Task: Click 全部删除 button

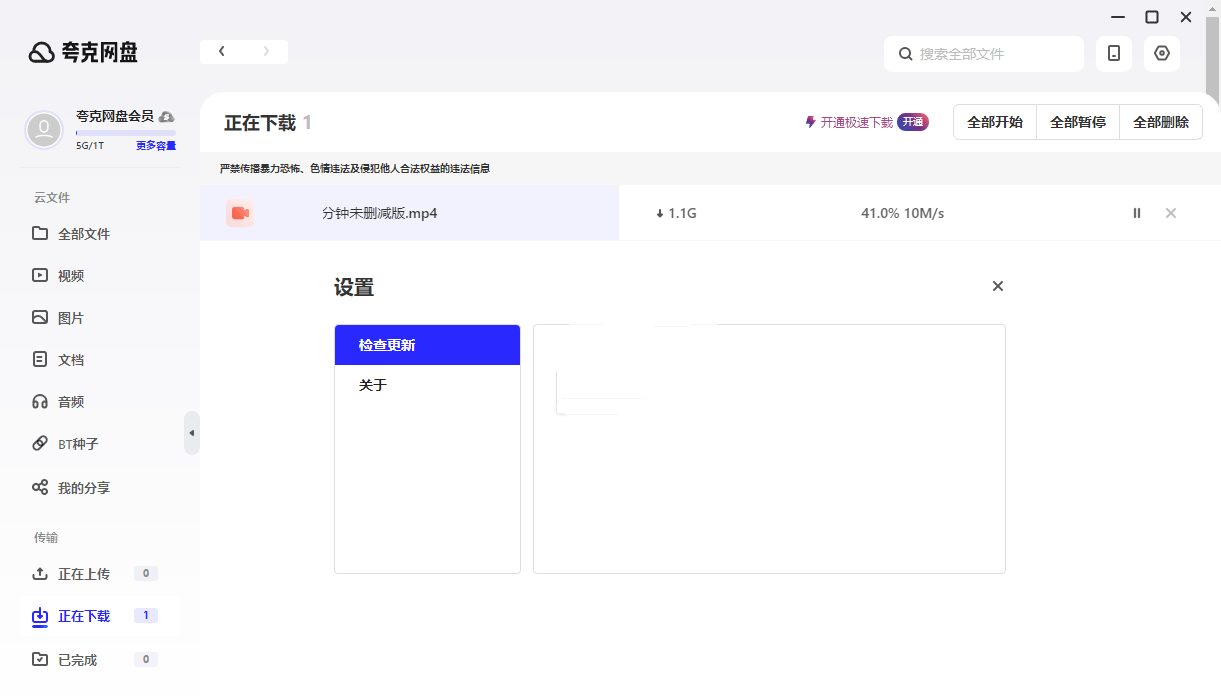Action: tap(1160, 122)
